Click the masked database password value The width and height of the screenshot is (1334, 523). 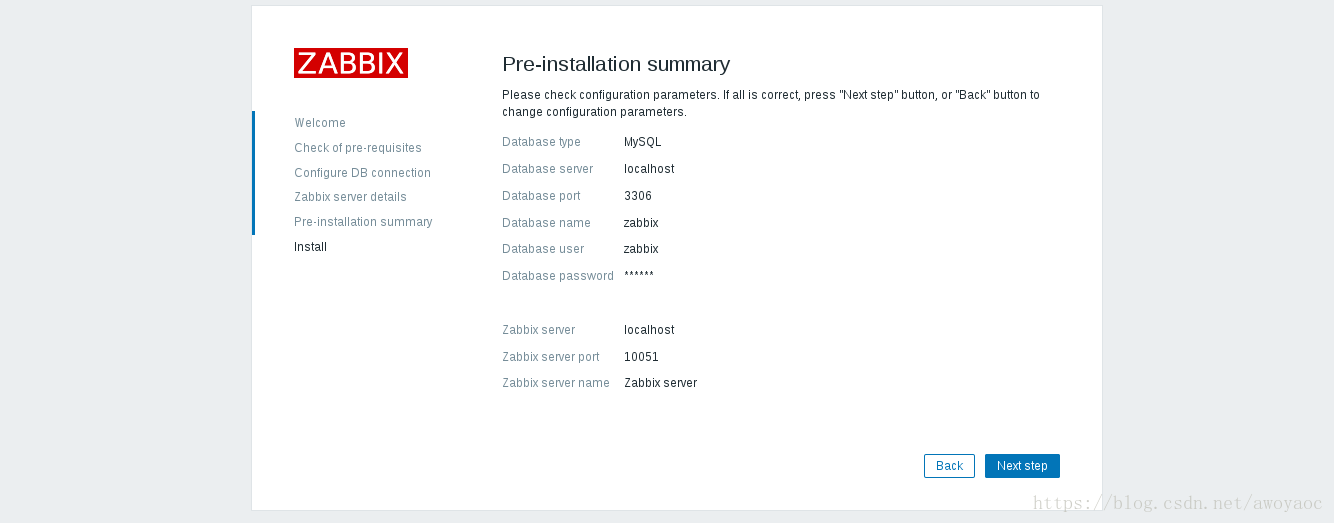[x=639, y=275]
